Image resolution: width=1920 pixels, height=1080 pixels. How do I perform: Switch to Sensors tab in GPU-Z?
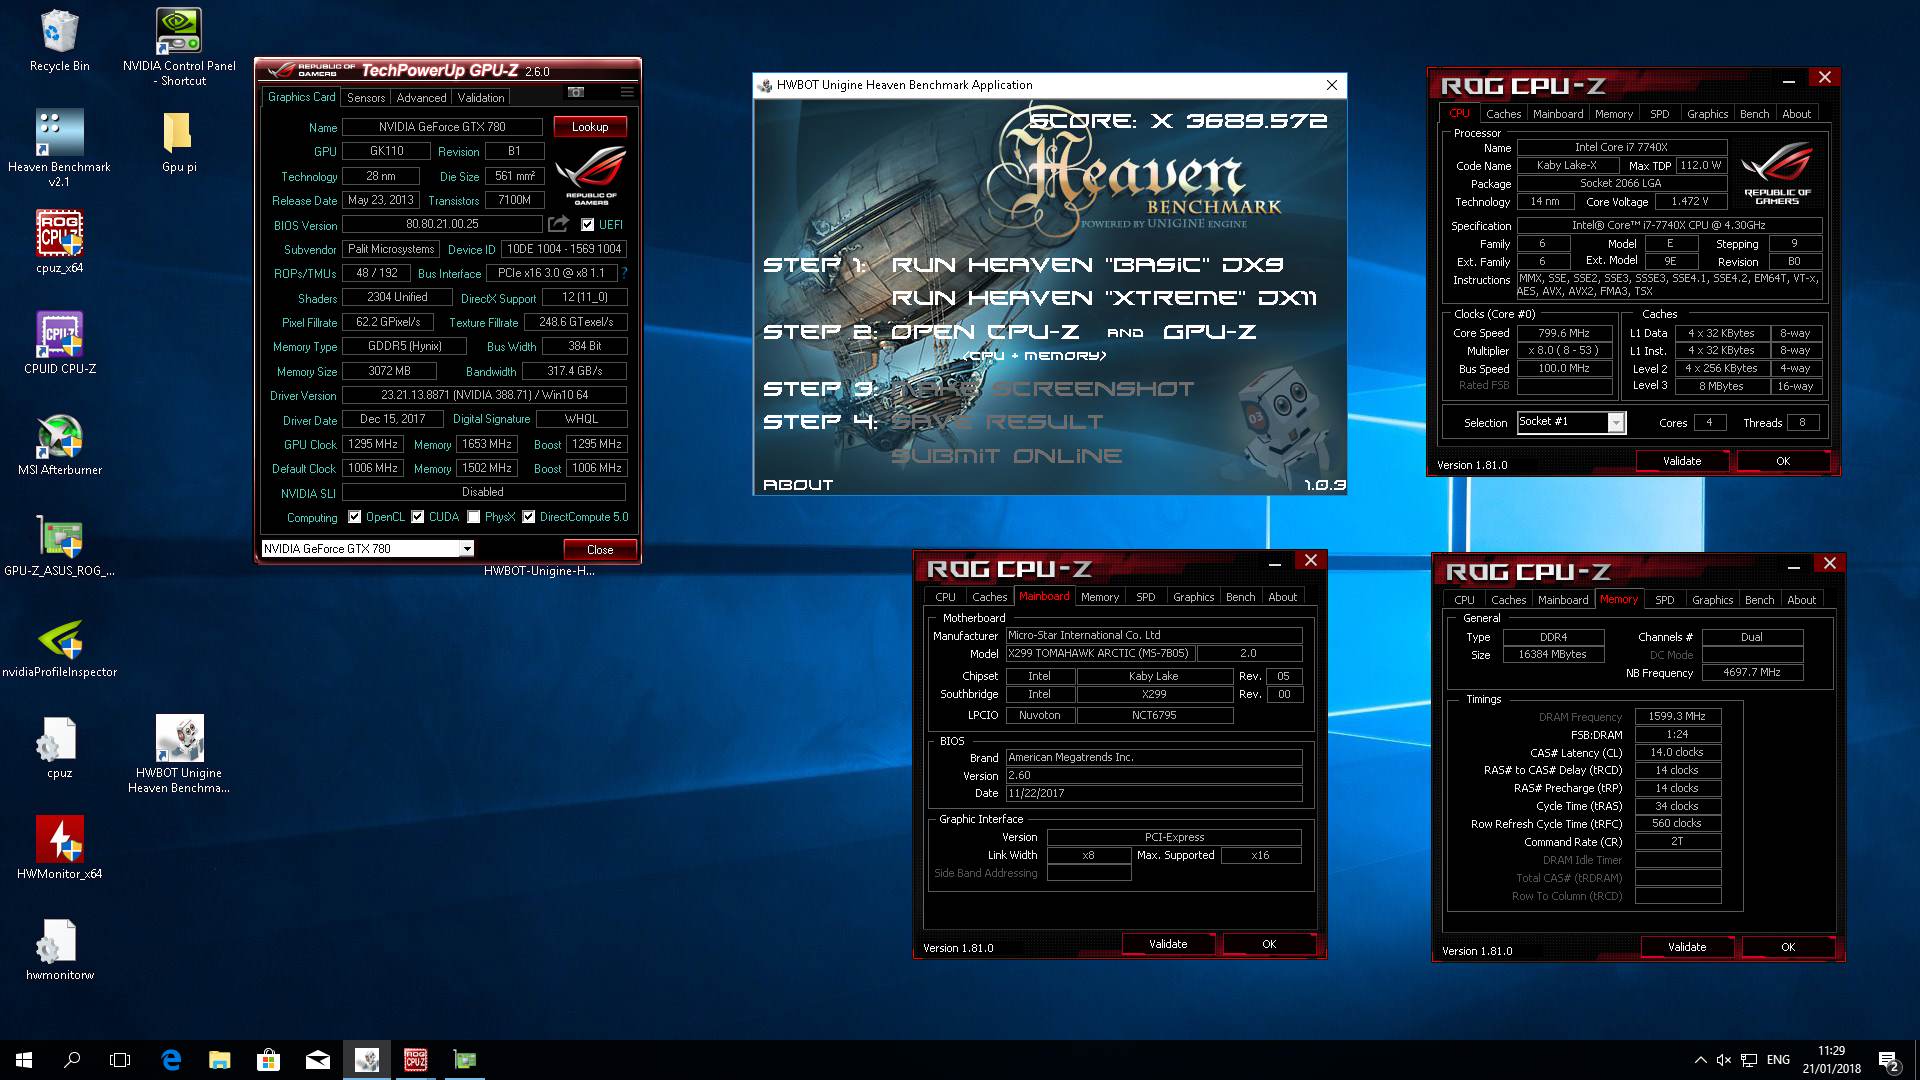pos(366,98)
